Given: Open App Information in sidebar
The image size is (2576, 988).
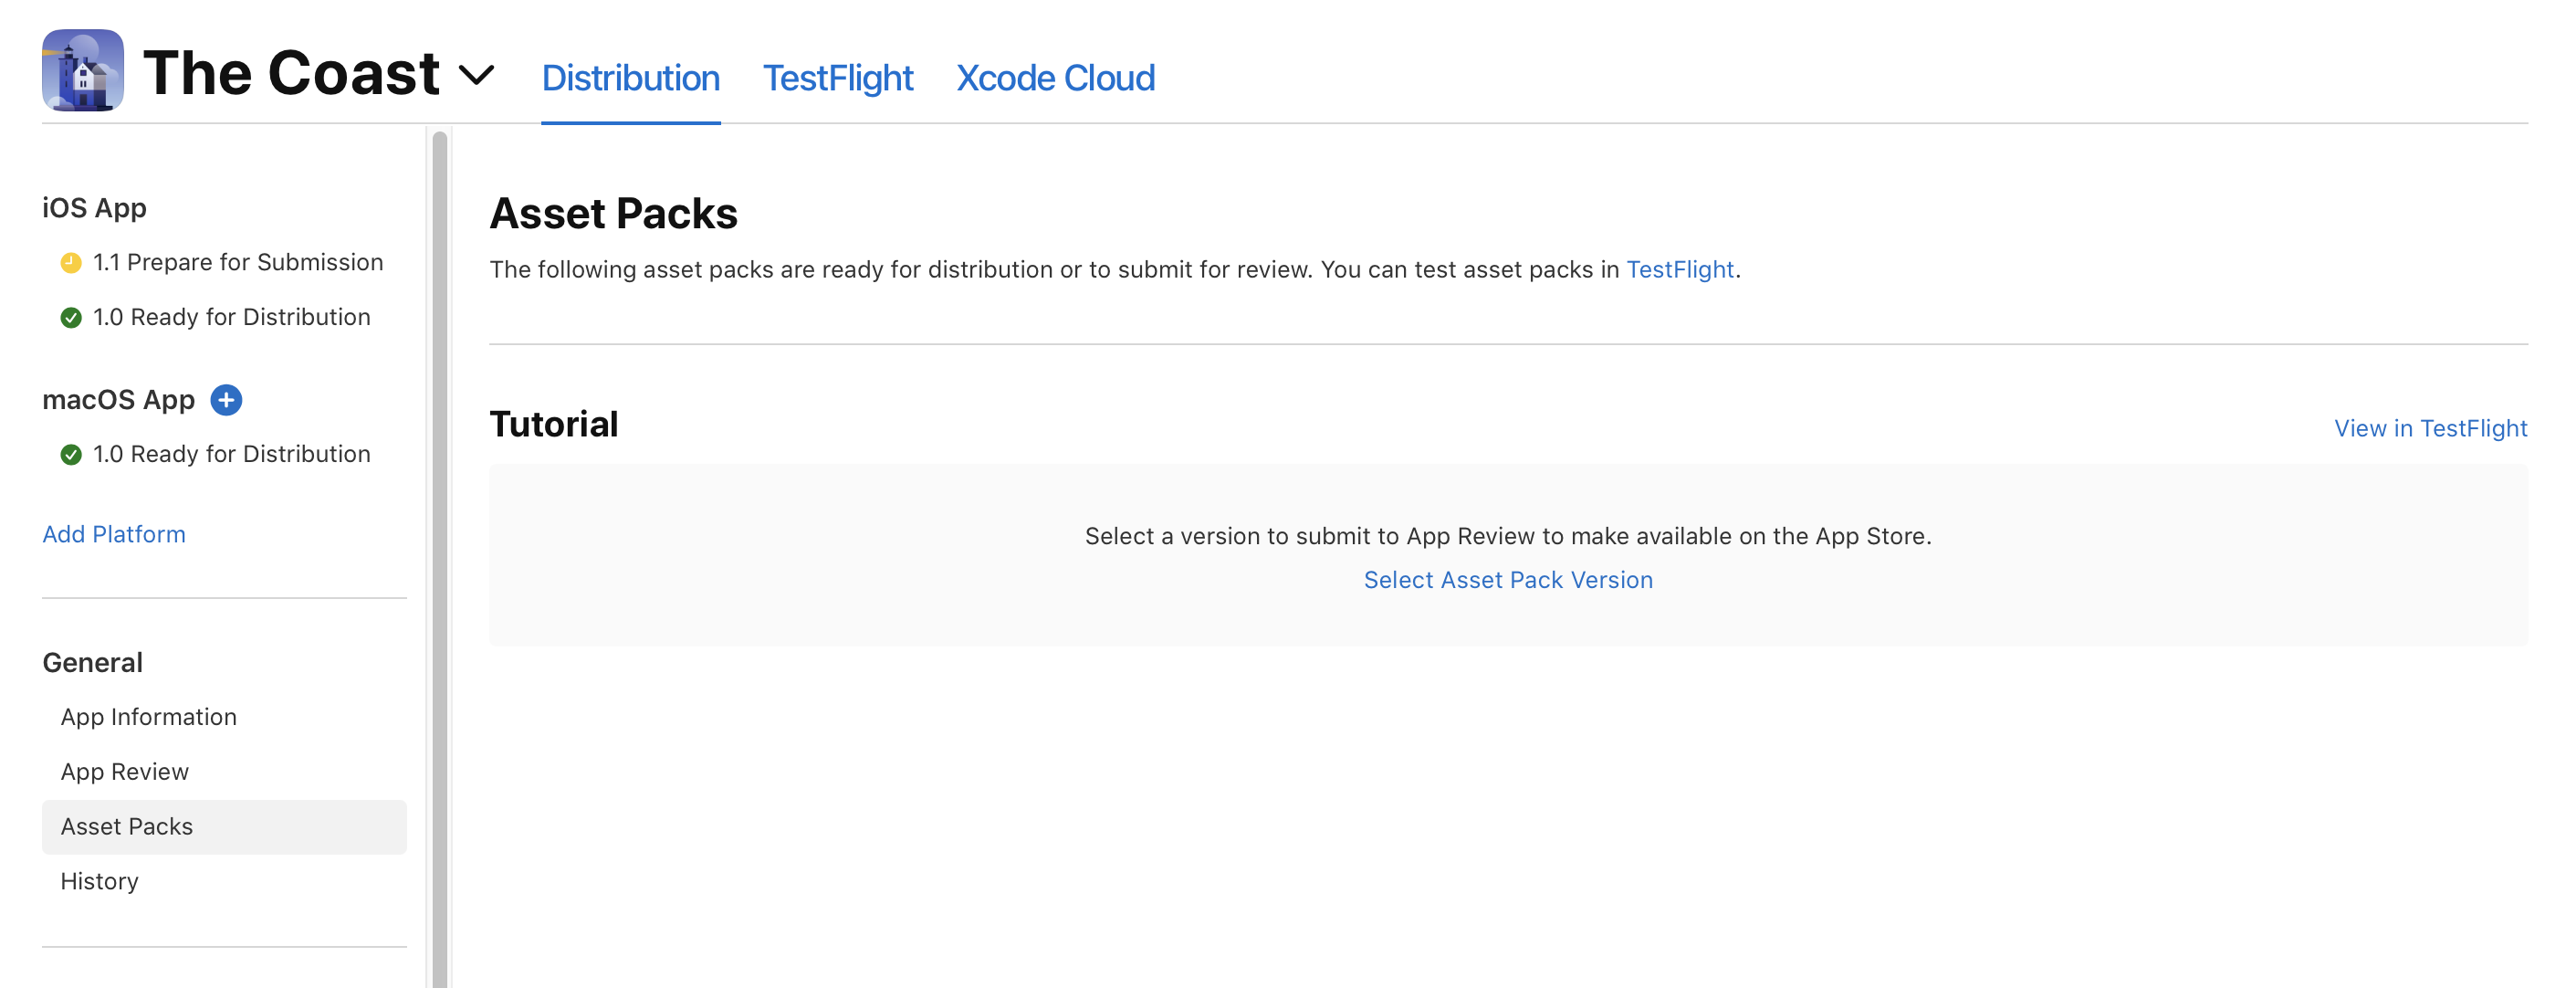Looking at the screenshot, I should 148,717.
